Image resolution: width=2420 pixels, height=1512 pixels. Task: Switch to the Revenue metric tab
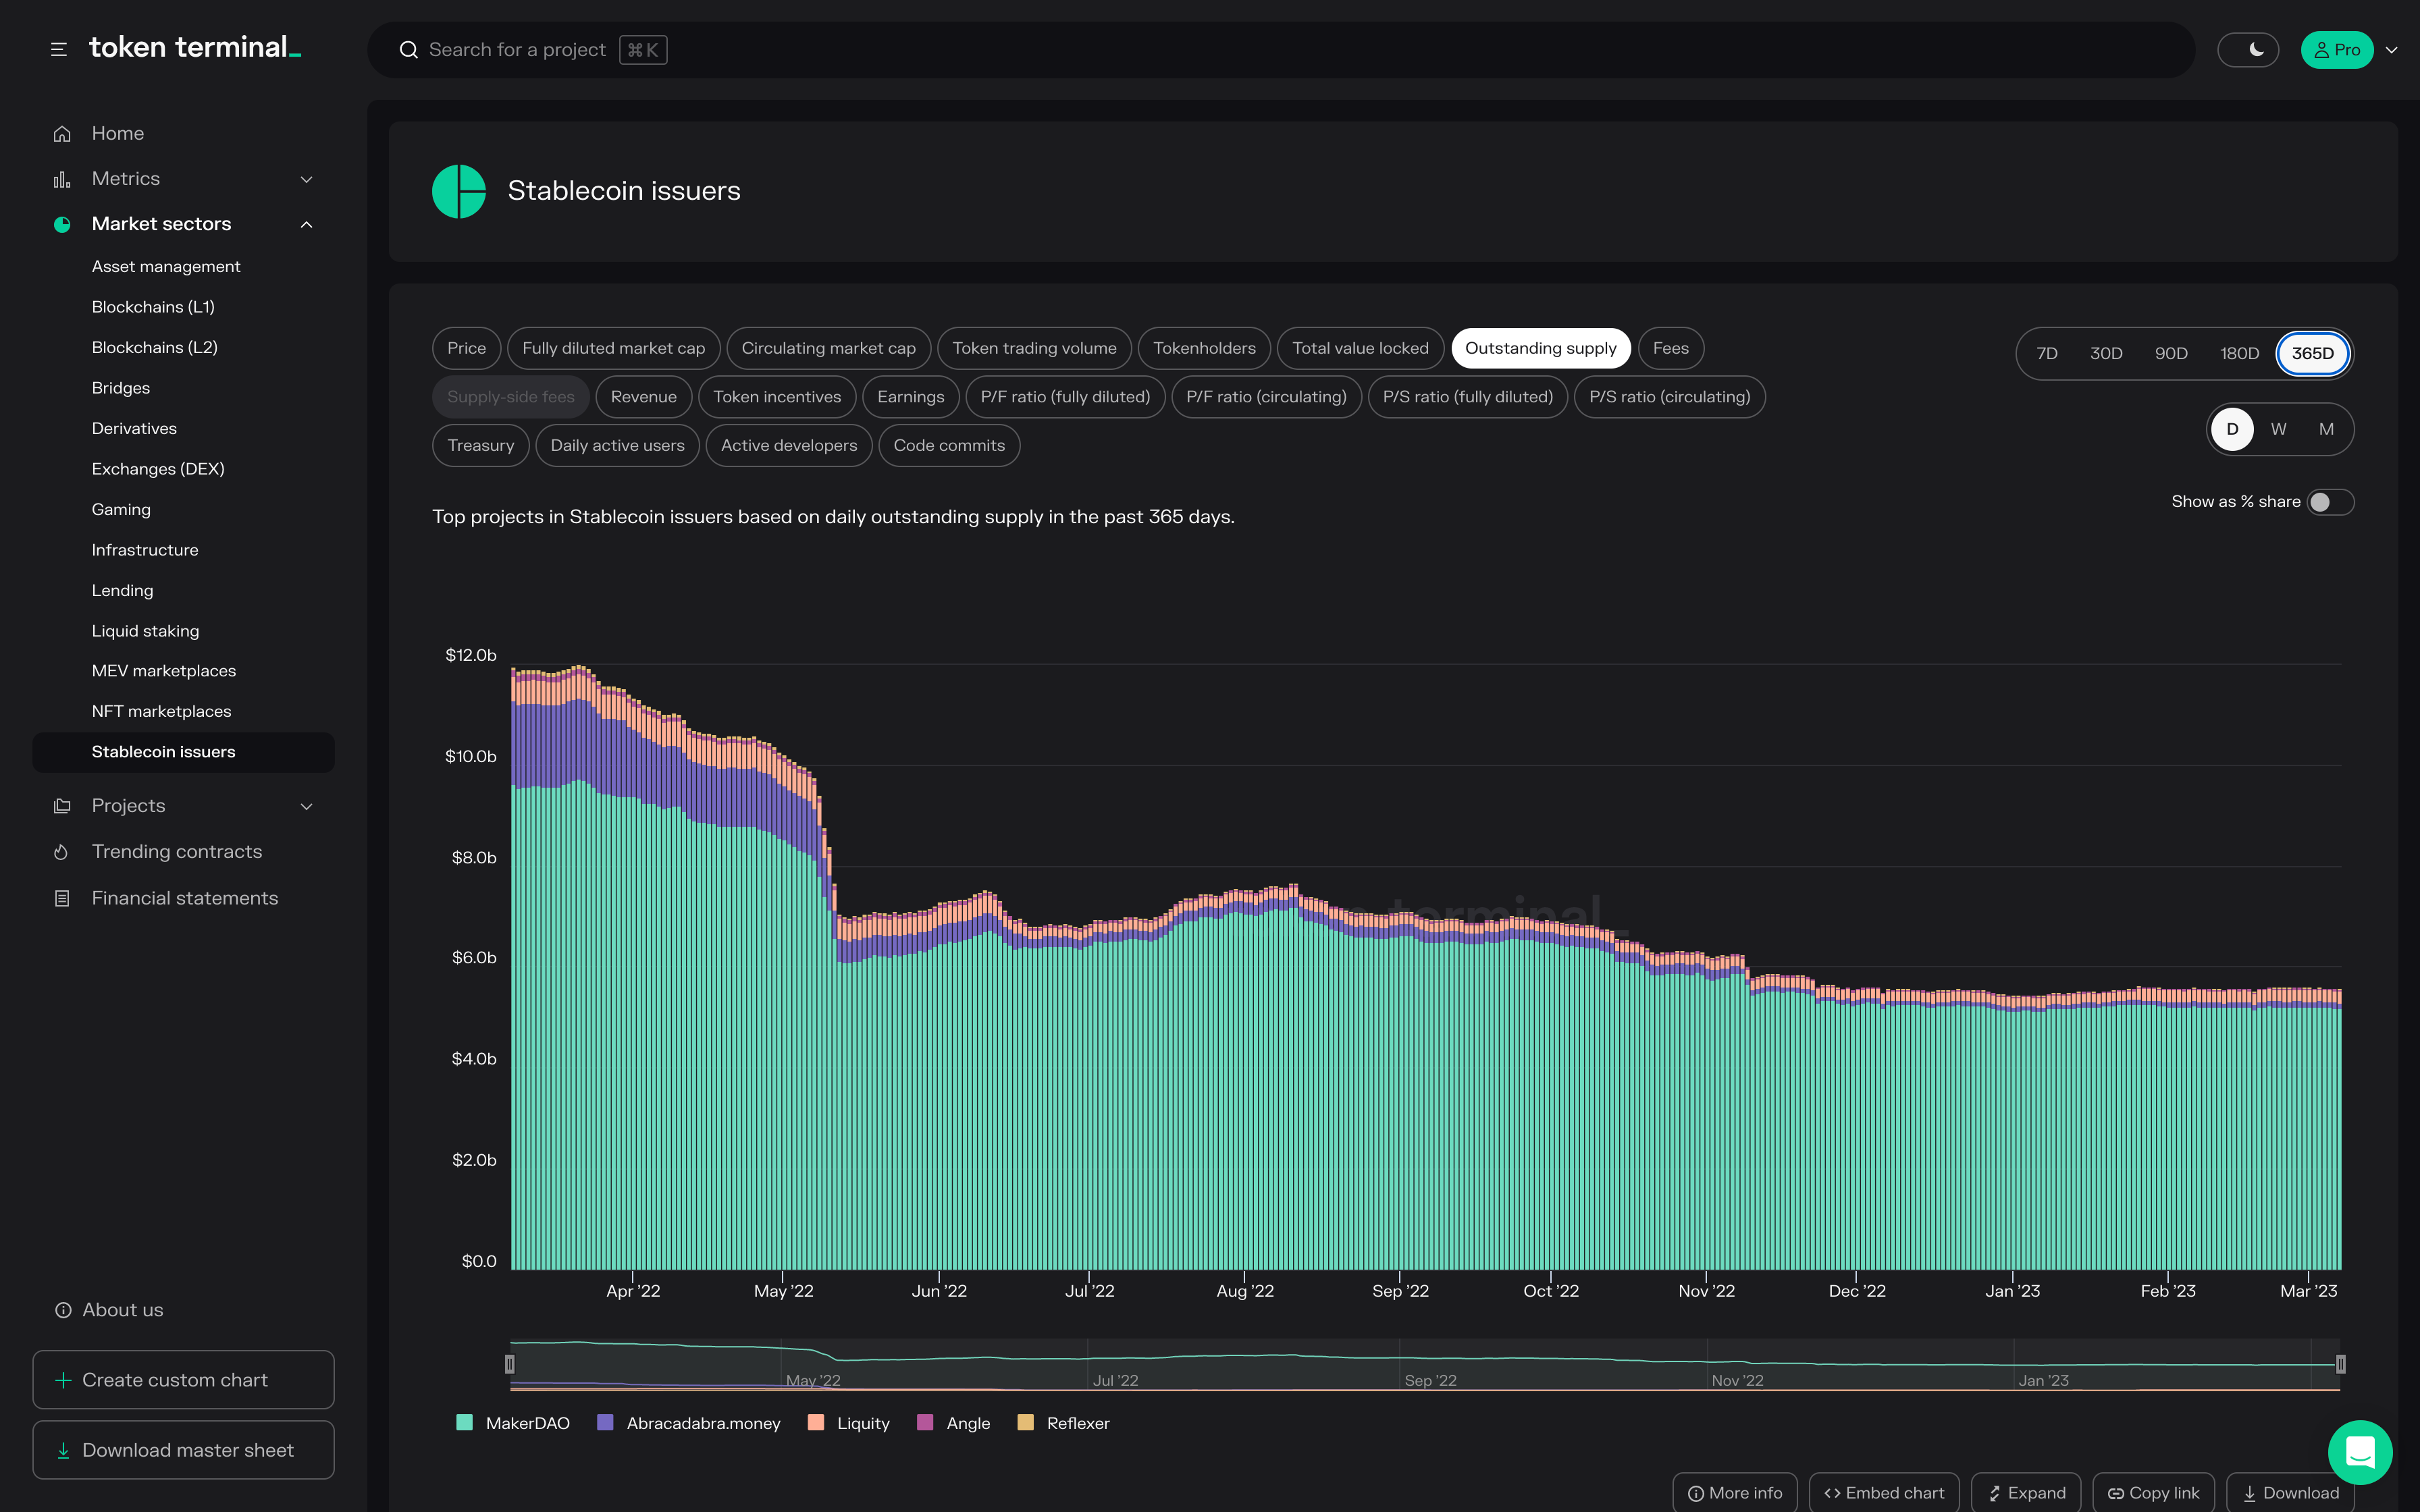point(643,397)
